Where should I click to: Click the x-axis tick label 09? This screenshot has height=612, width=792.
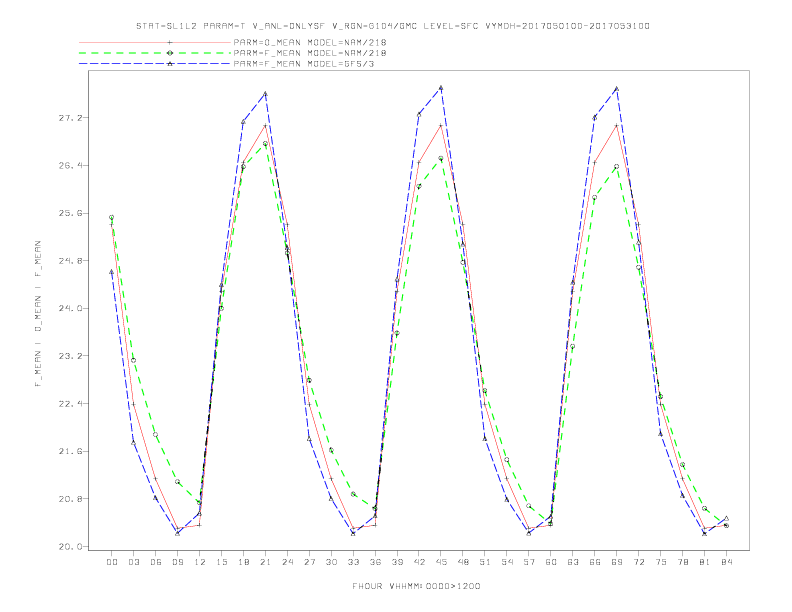(x=177, y=562)
